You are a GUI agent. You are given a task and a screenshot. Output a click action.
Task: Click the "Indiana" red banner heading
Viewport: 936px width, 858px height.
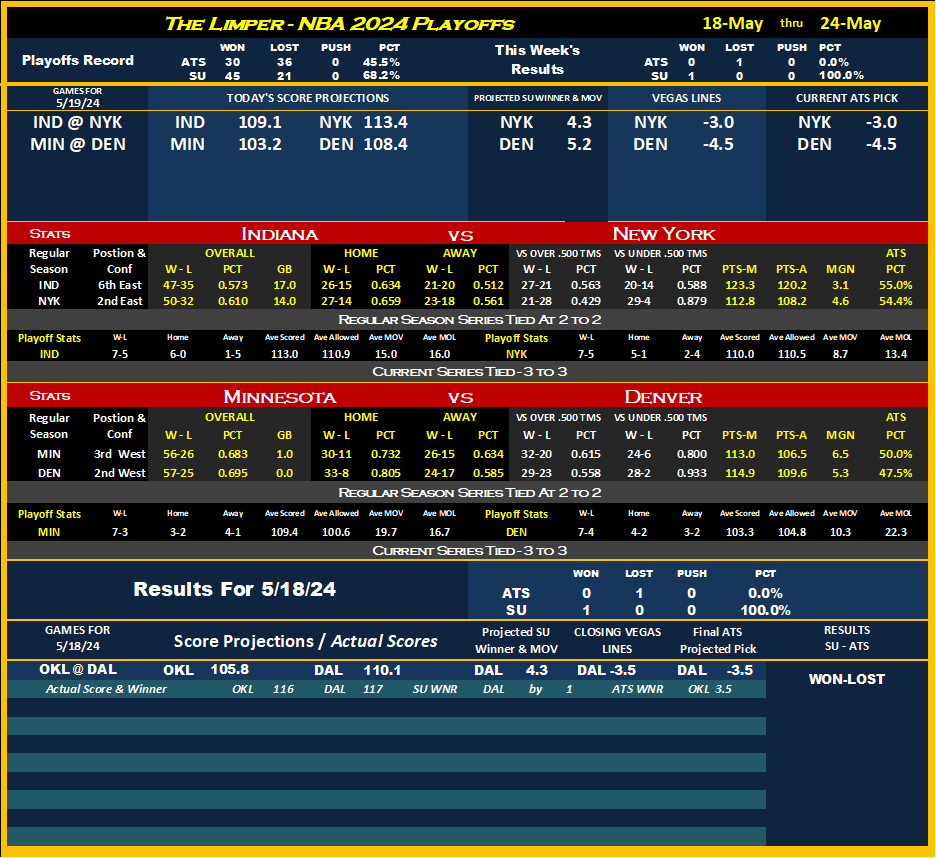tap(279, 234)
